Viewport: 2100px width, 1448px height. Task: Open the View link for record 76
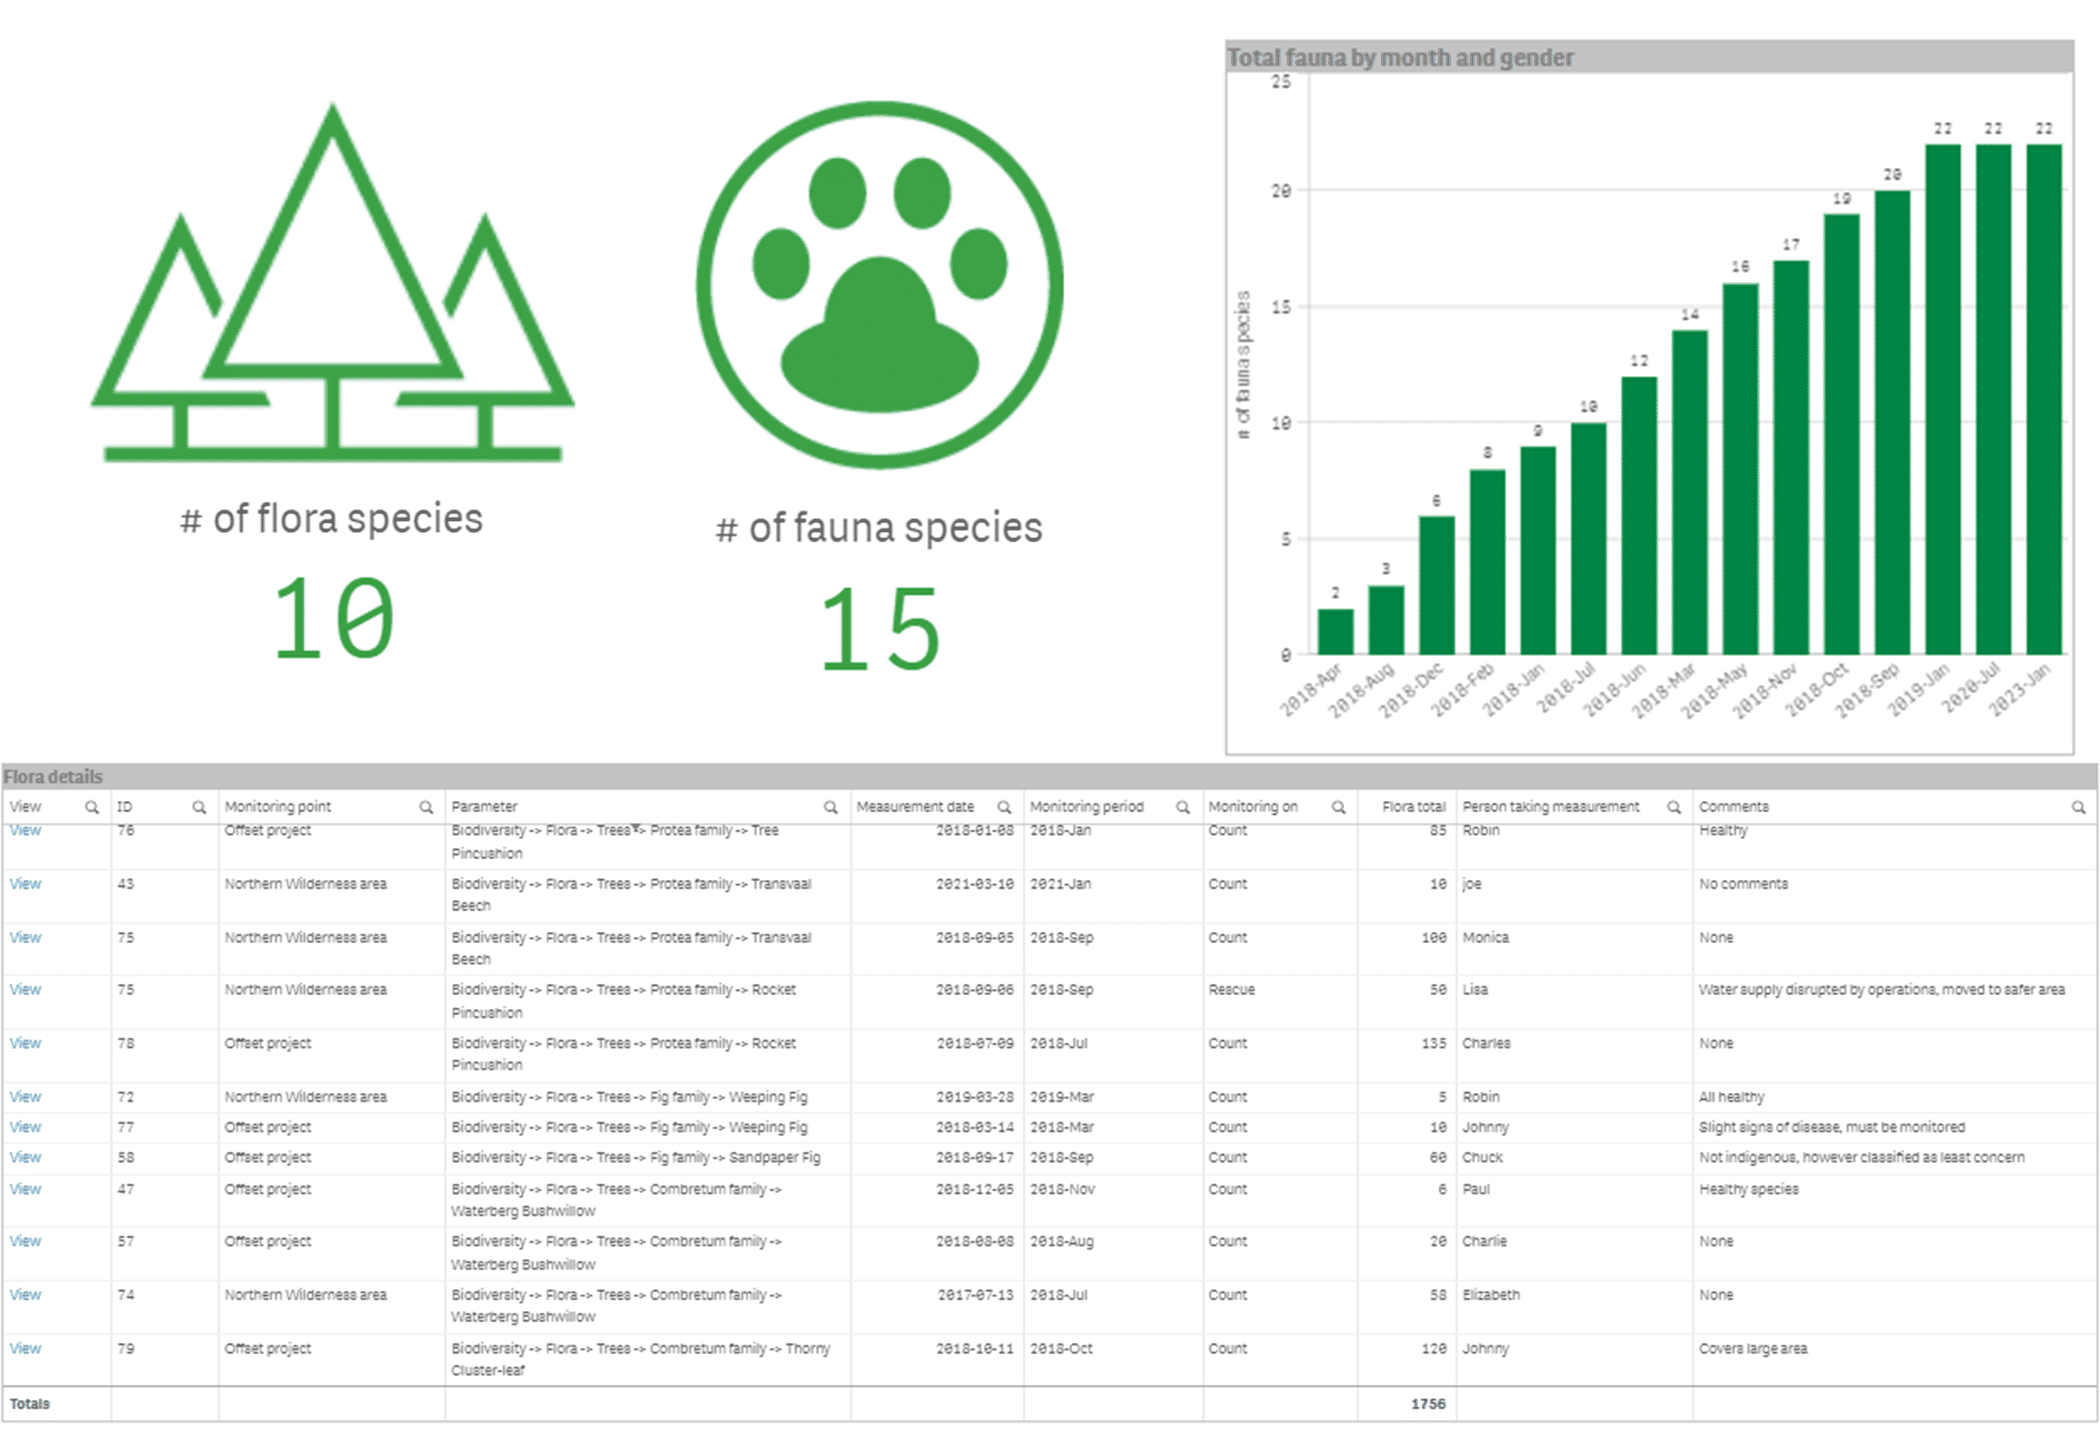click(x=25, y=829)
